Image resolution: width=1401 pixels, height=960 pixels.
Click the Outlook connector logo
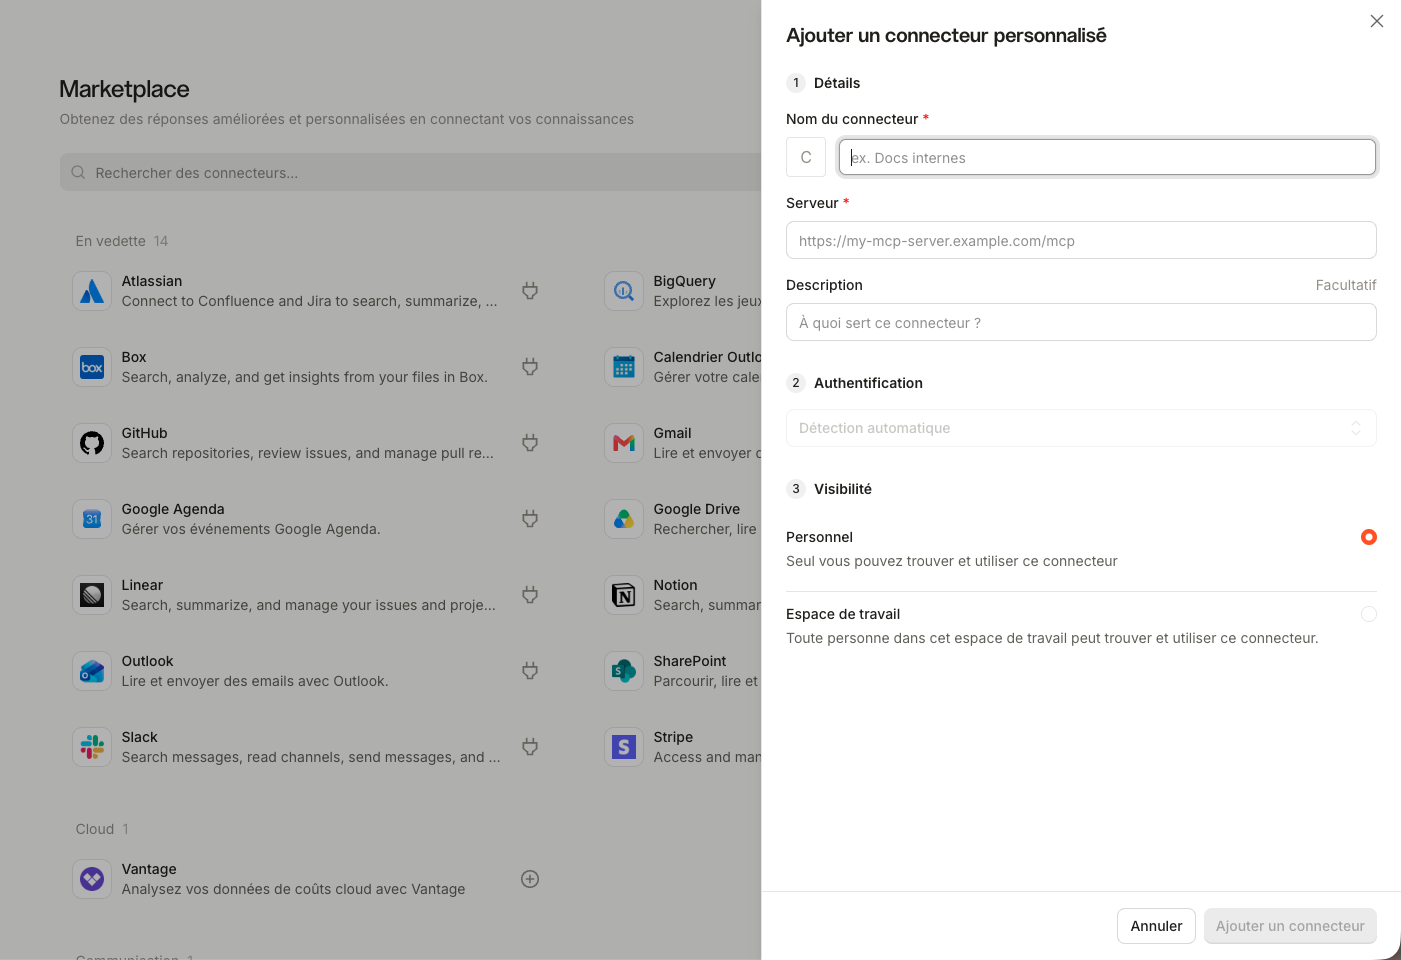(92, 671)
